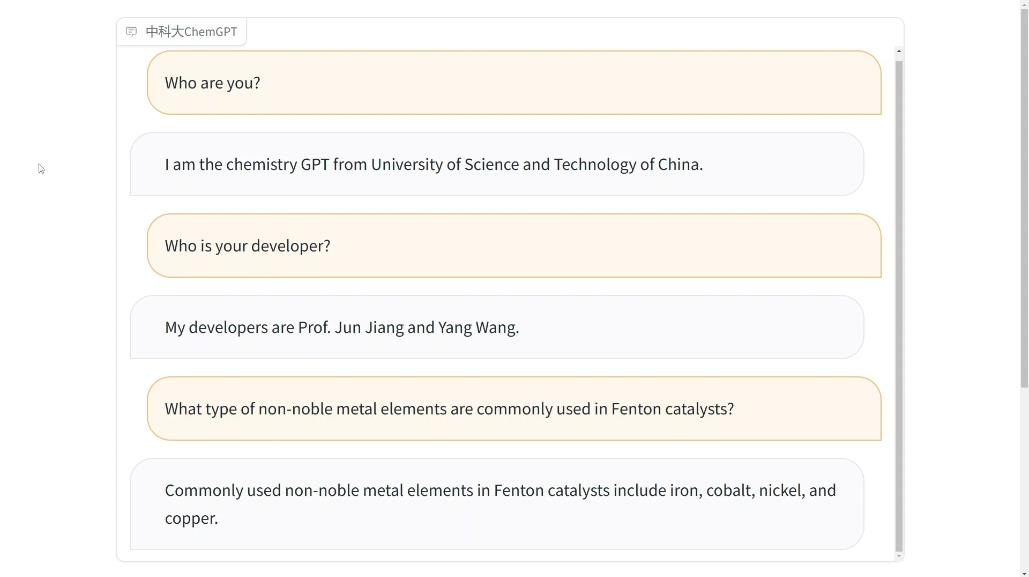The width and height of the screenshot is (1029, 577).
Task: Click the chat panel's vertical scrollbar thumb
Action: pos(898,305)
